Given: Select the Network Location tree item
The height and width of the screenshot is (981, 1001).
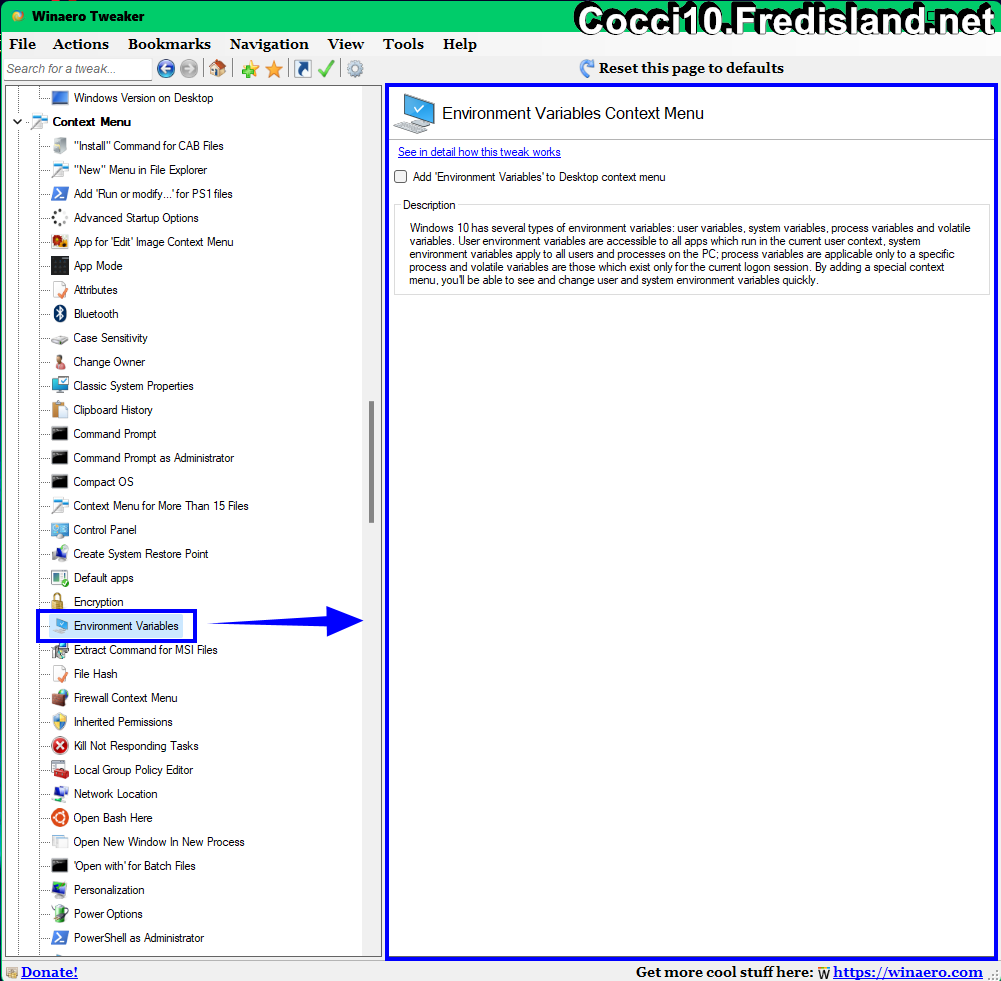Looking at the screenshot, I should tap(116, 793).
